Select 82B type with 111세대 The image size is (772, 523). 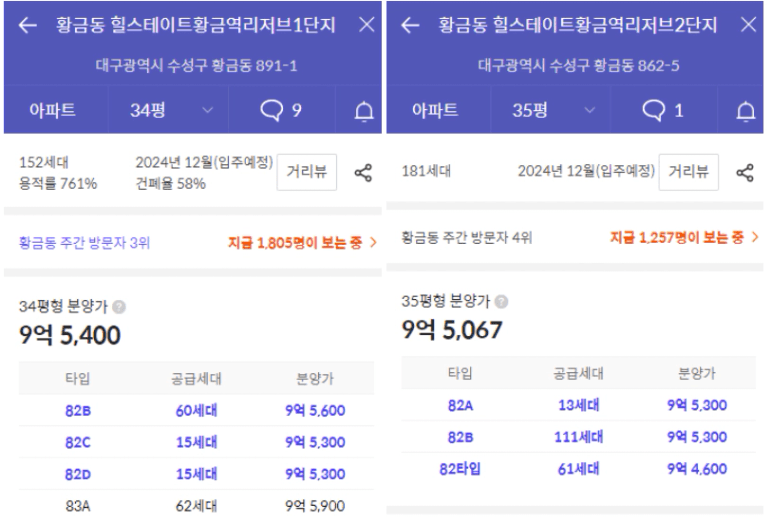(579, 437)
